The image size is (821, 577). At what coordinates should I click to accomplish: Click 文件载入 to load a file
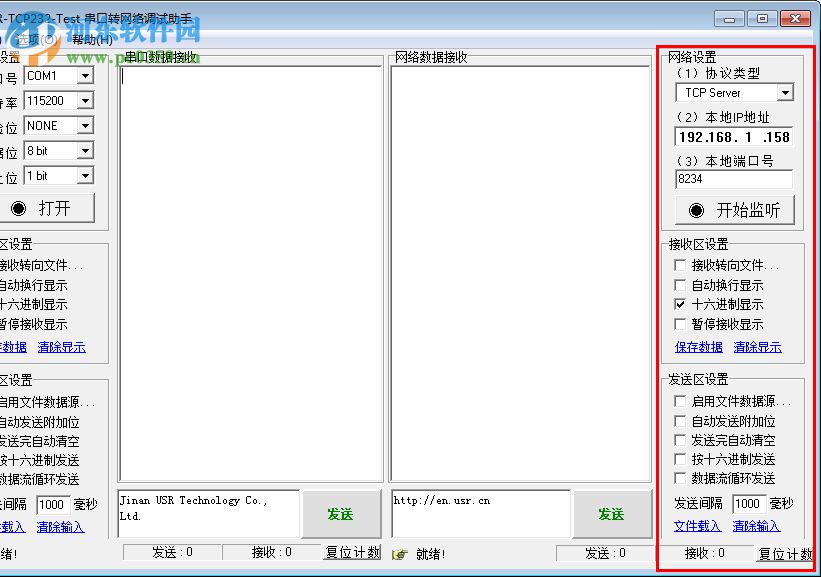pos(699,525)
